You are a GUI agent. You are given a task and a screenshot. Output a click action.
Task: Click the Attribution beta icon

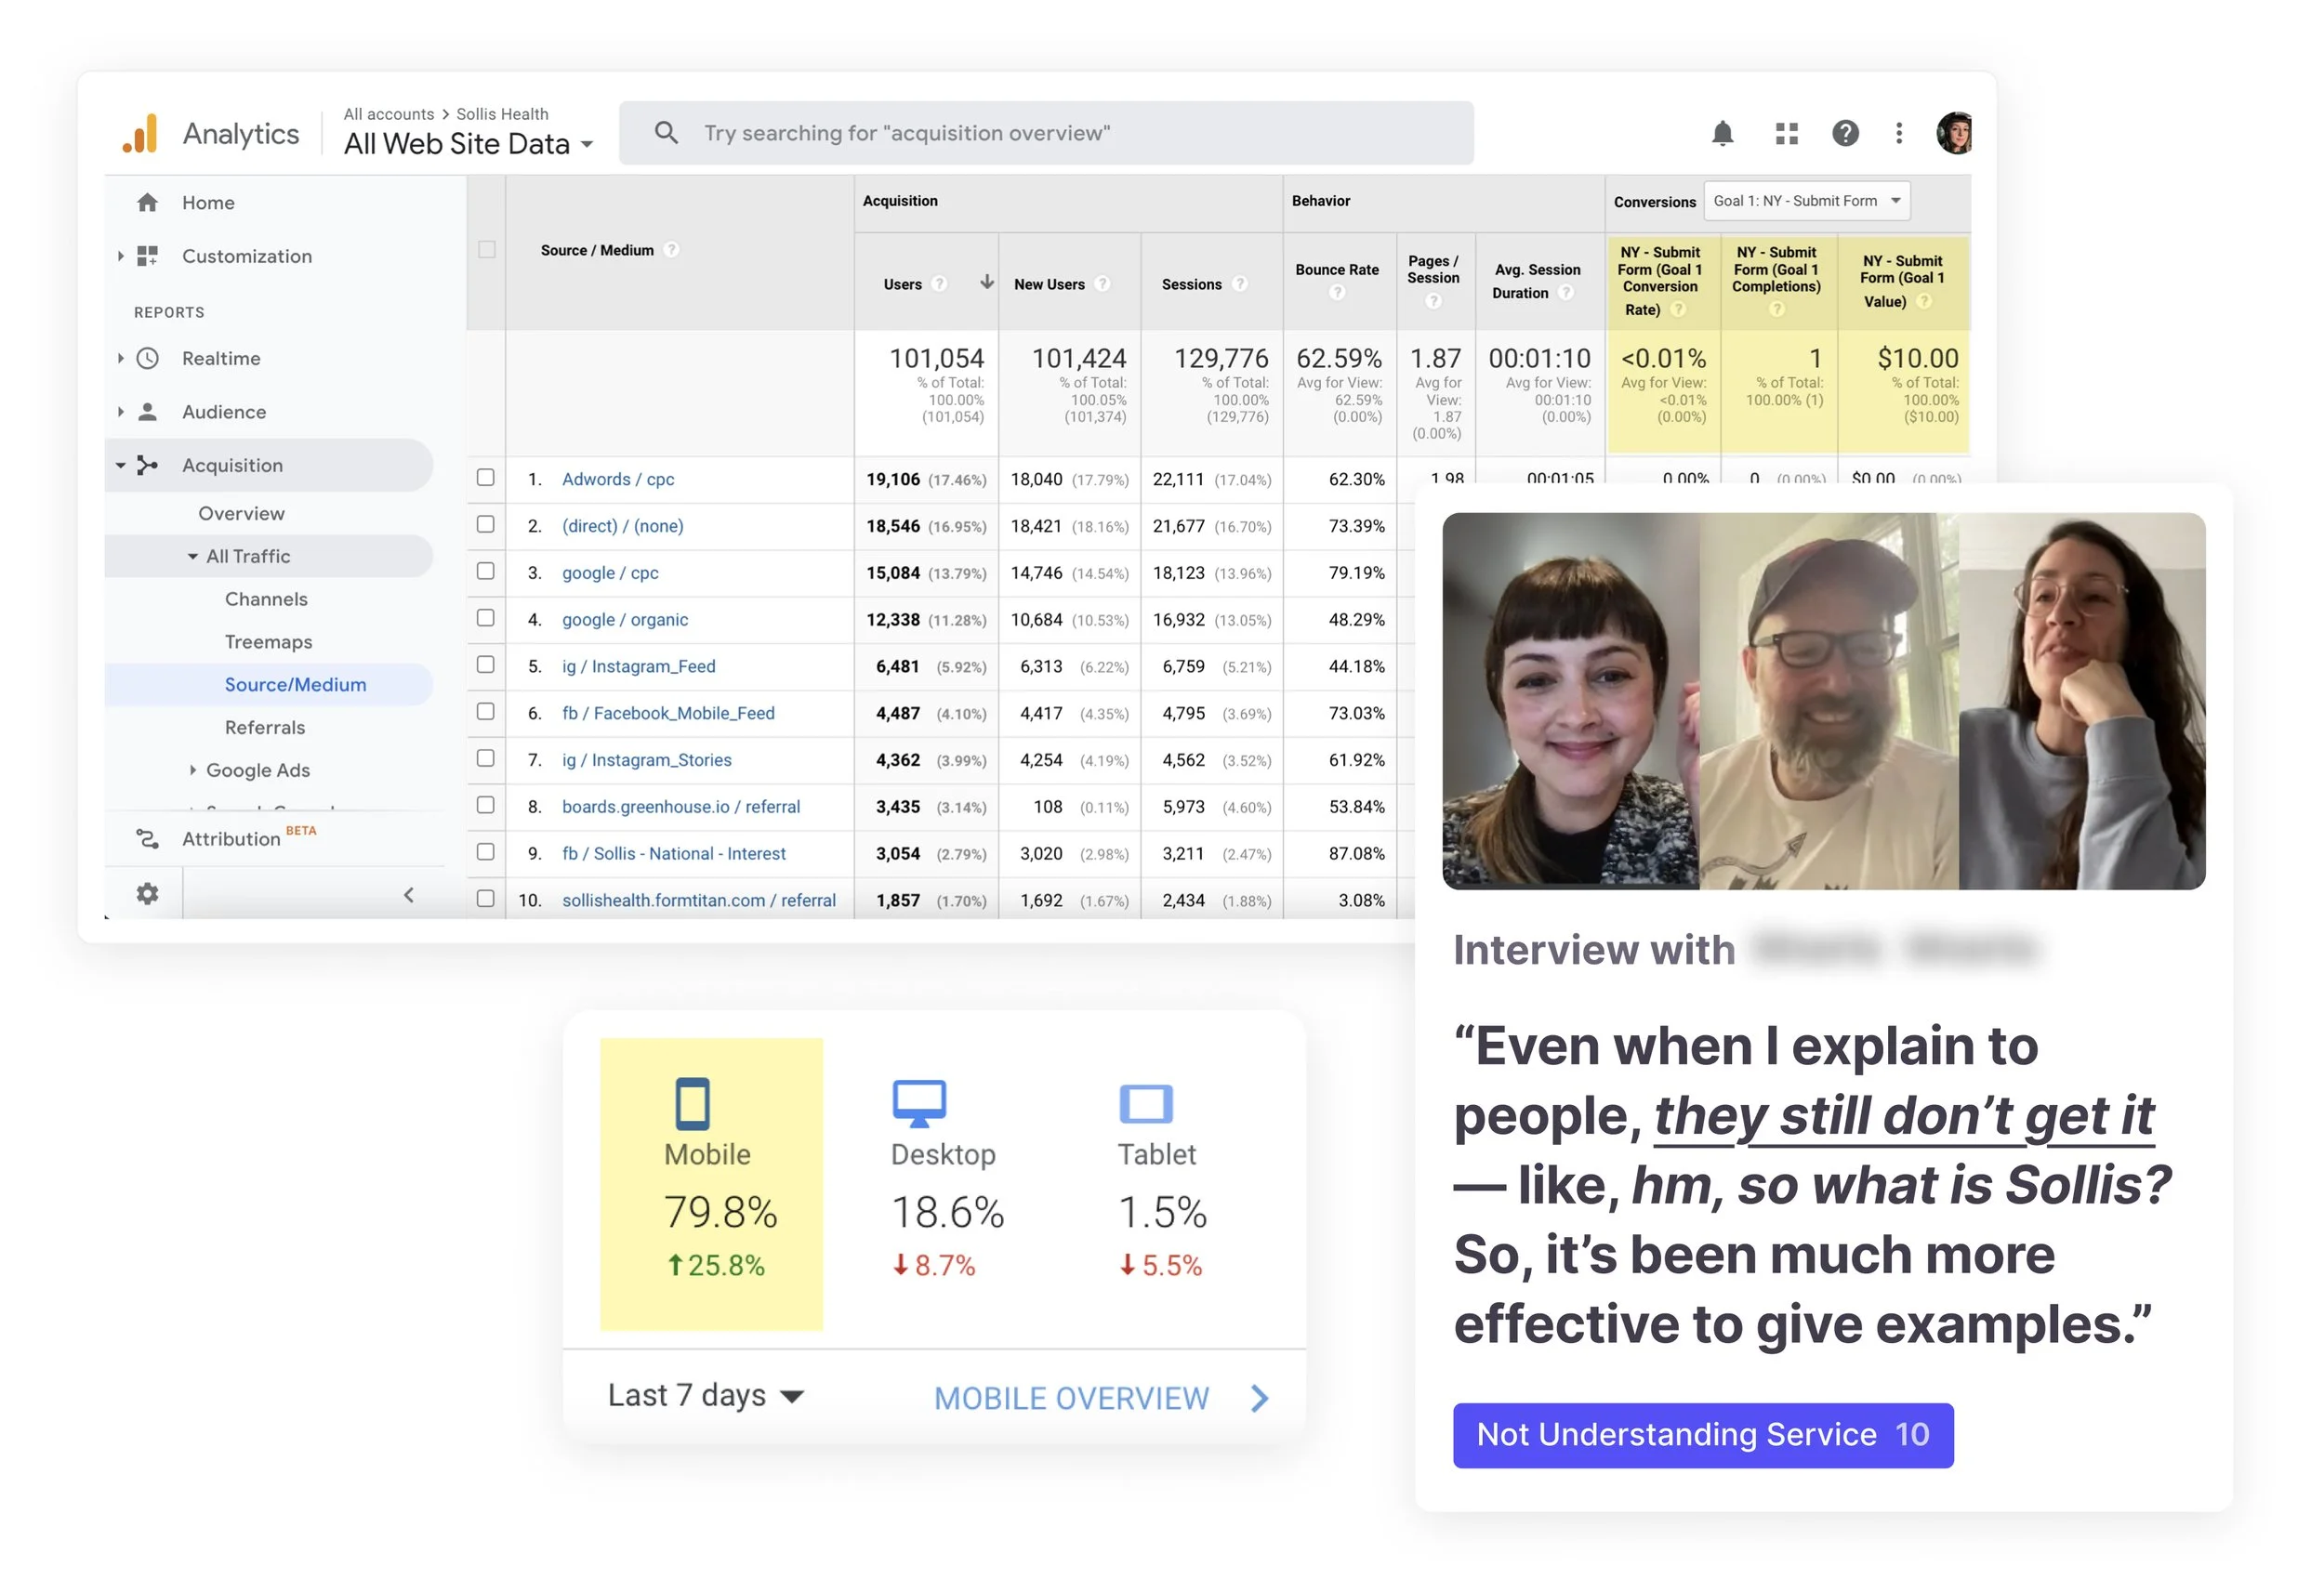coord(147,838)
